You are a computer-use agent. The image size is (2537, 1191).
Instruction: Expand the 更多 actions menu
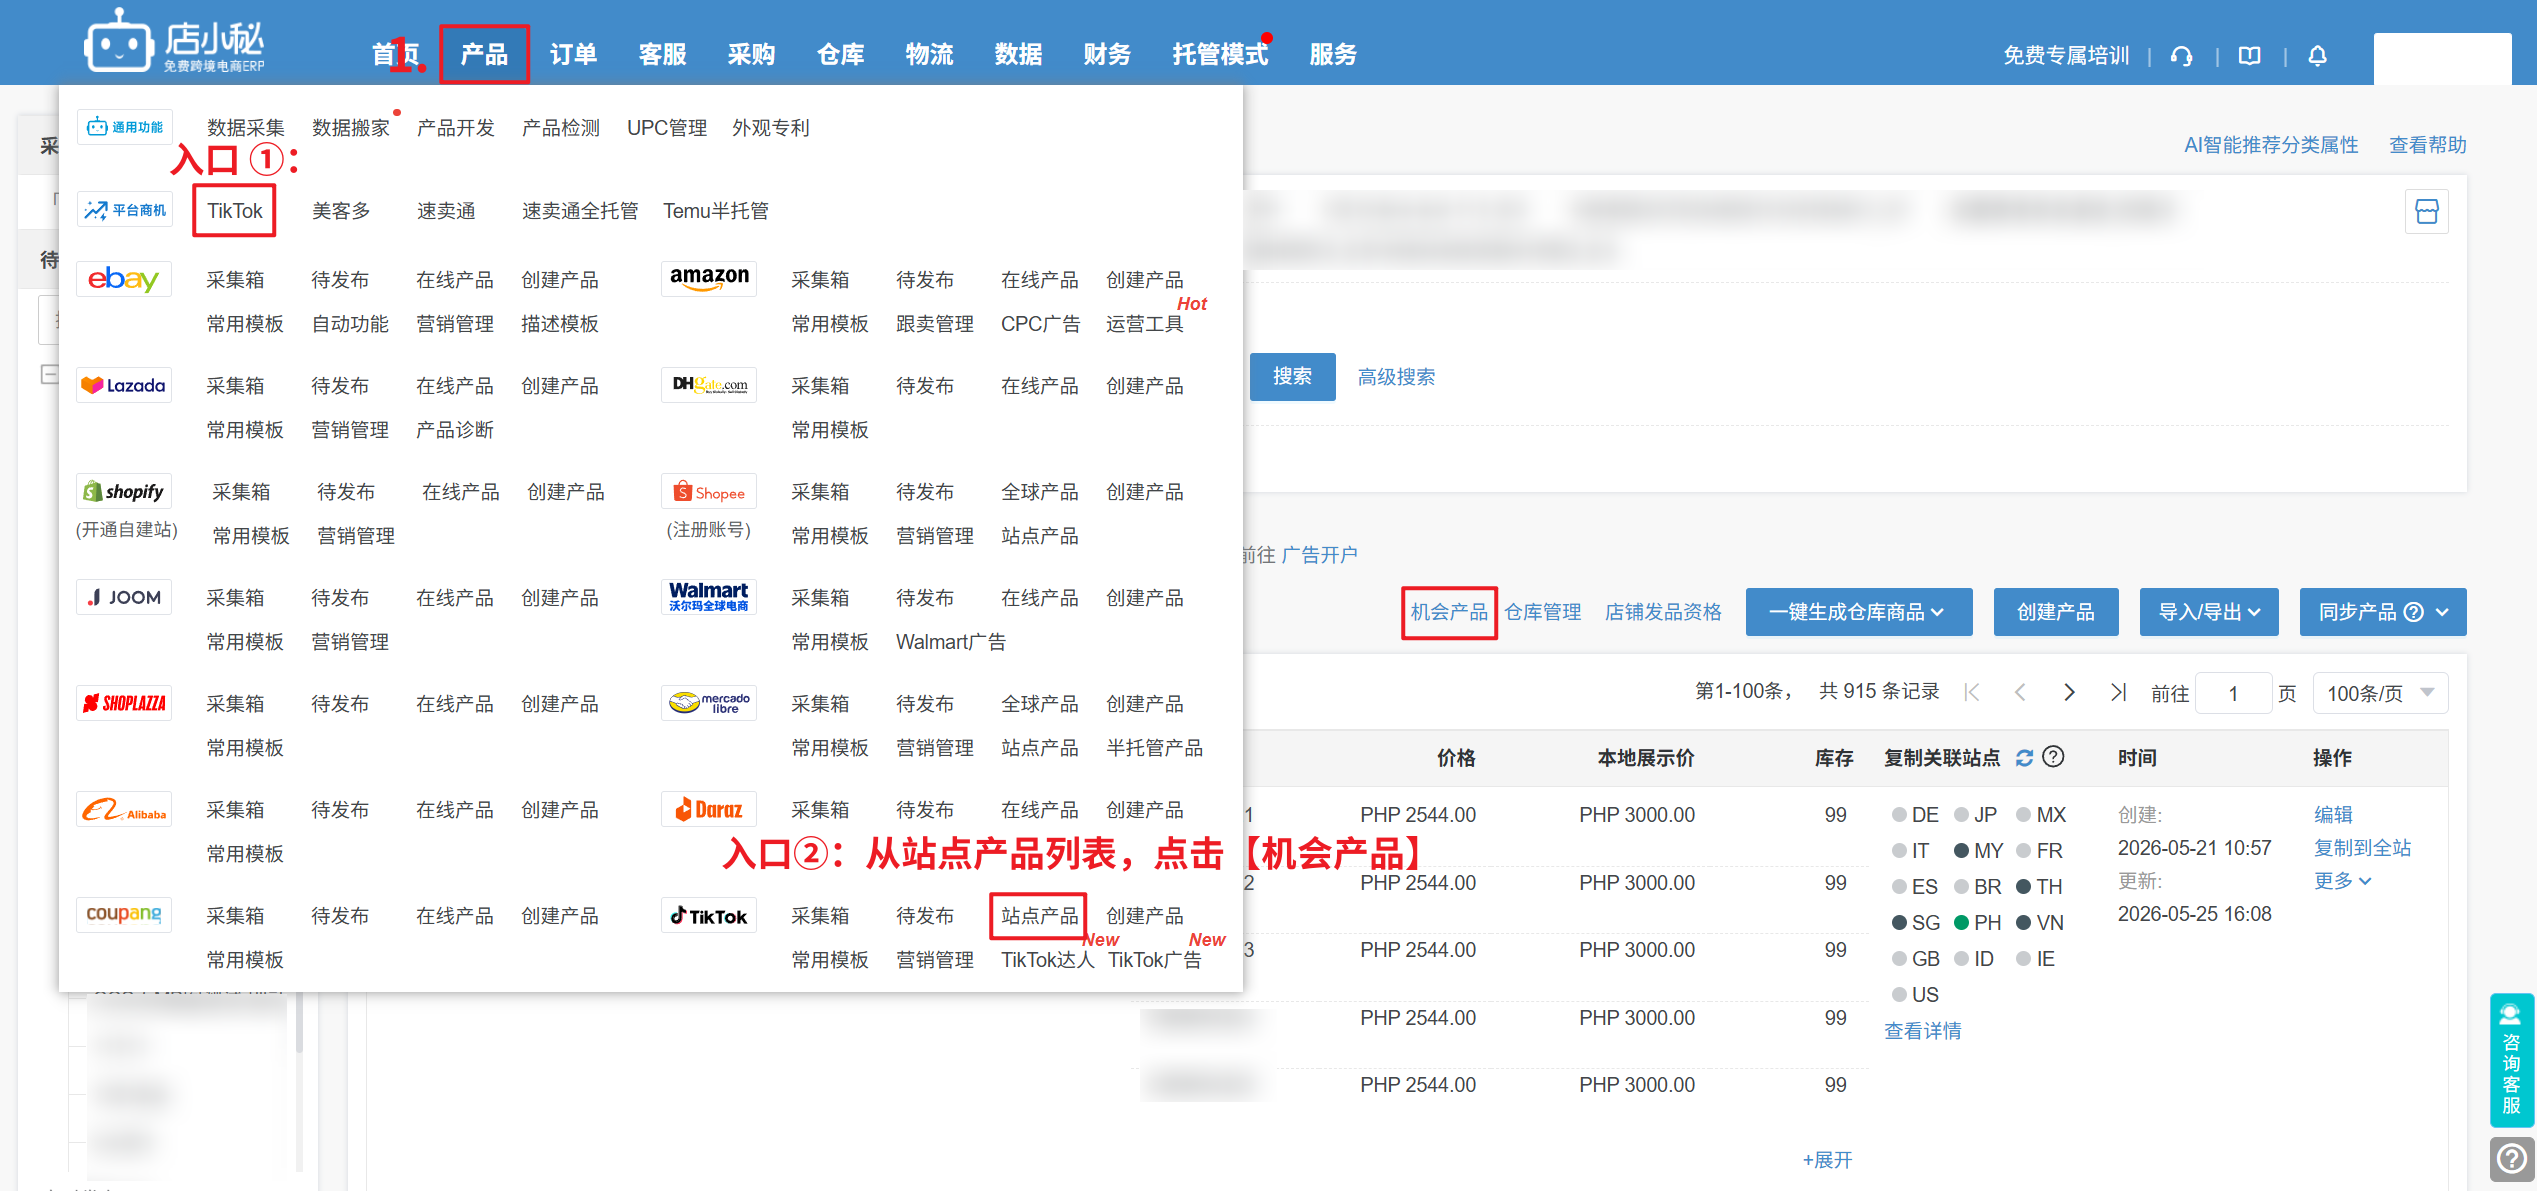(2342, 881)
